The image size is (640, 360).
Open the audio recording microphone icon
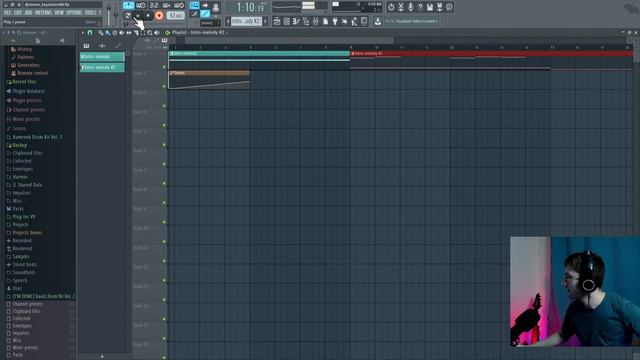[x=410, y=7]
